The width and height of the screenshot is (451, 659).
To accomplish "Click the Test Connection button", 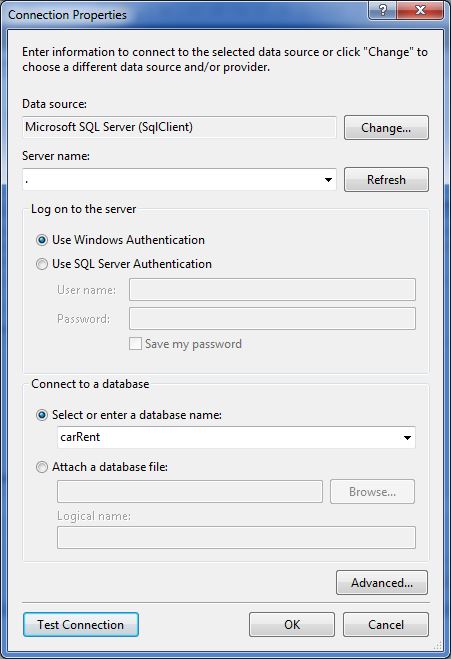I will tap(81, 625).
